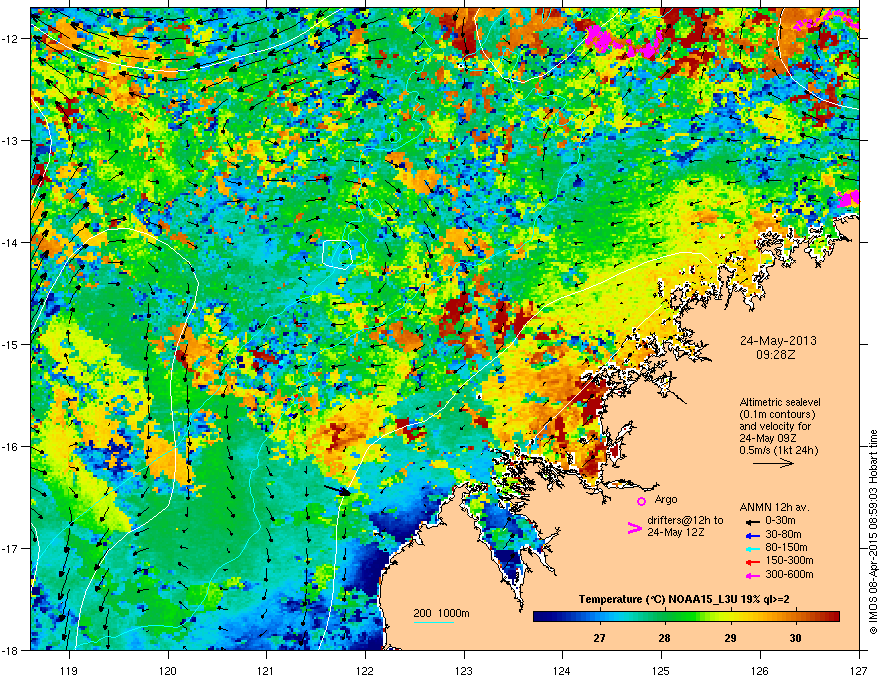Click the time text 09:28Z
This screenshot has height=680, width=880.
click(x=775, y=355)
